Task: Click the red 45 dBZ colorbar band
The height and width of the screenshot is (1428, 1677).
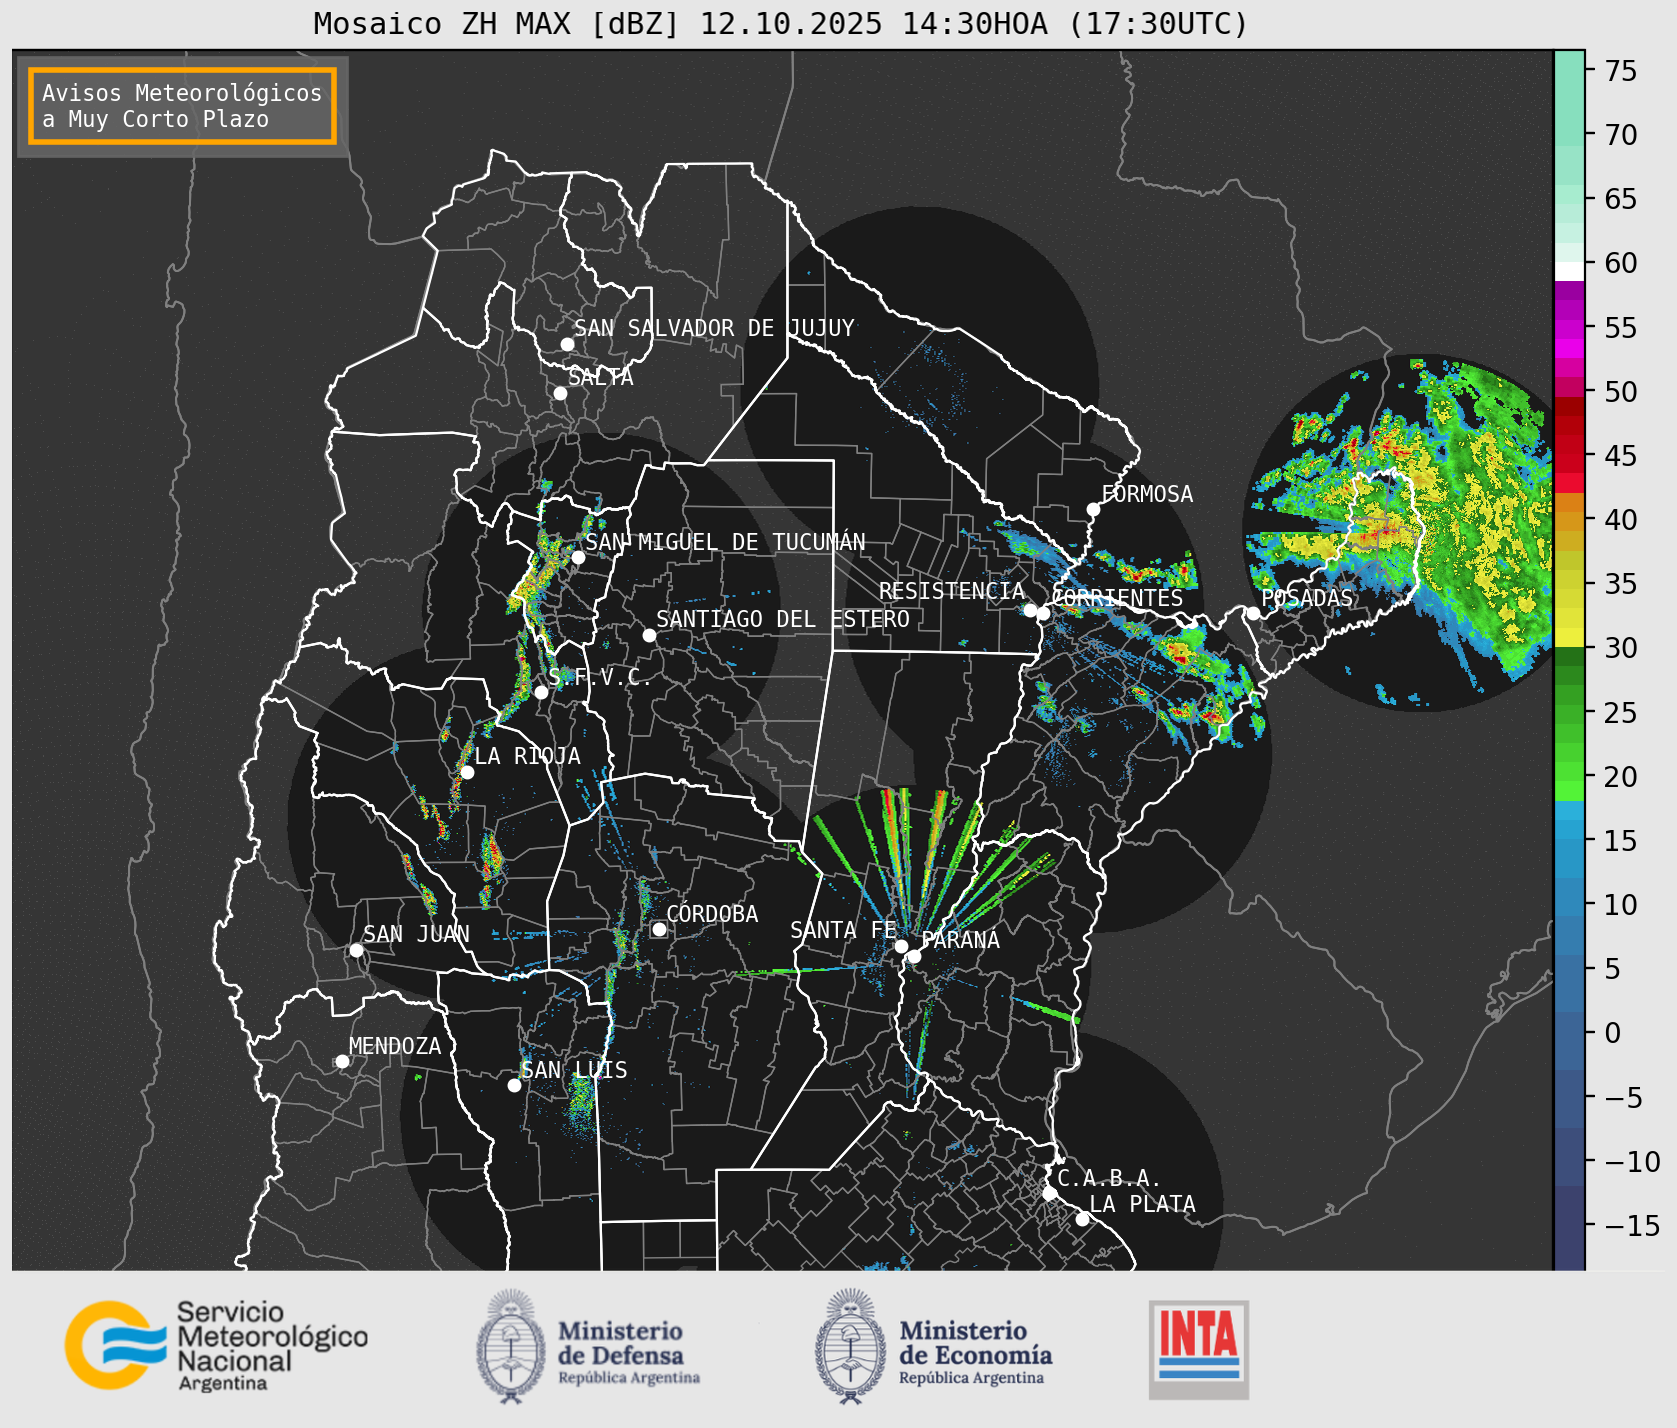Action: pyautogui.click(x=1569, y=455)
